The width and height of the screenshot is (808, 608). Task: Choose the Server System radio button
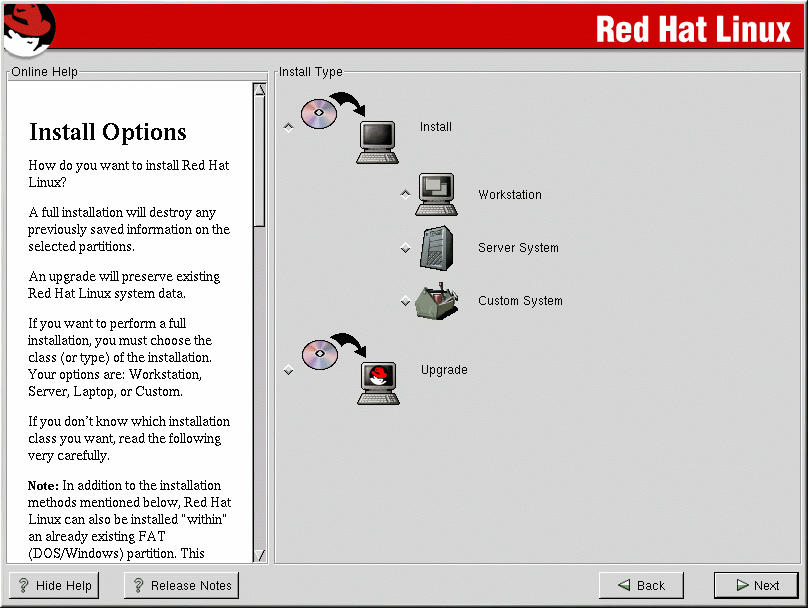coord(405,248)
